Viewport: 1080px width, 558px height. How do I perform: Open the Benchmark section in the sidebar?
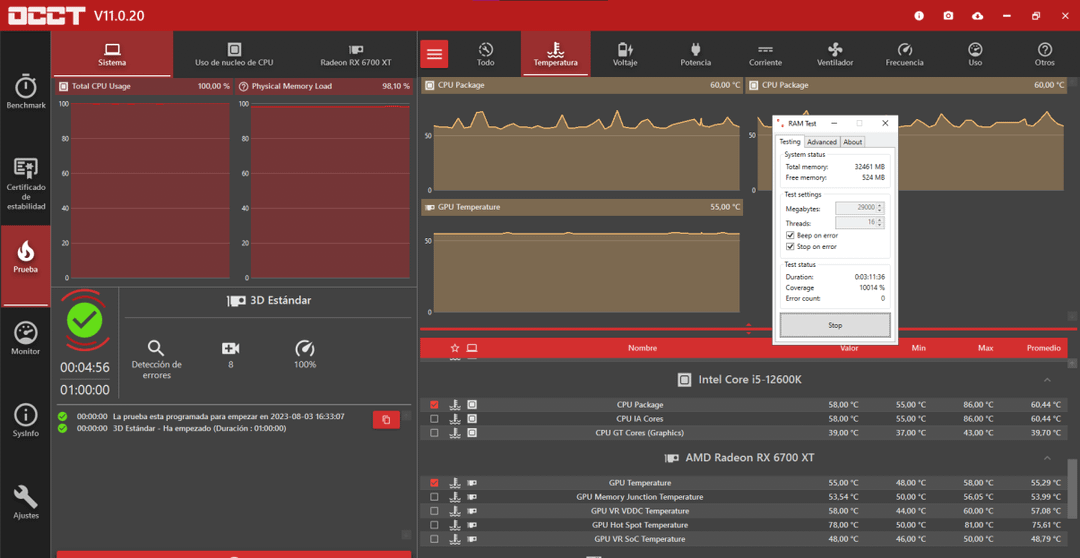point(25,93)
